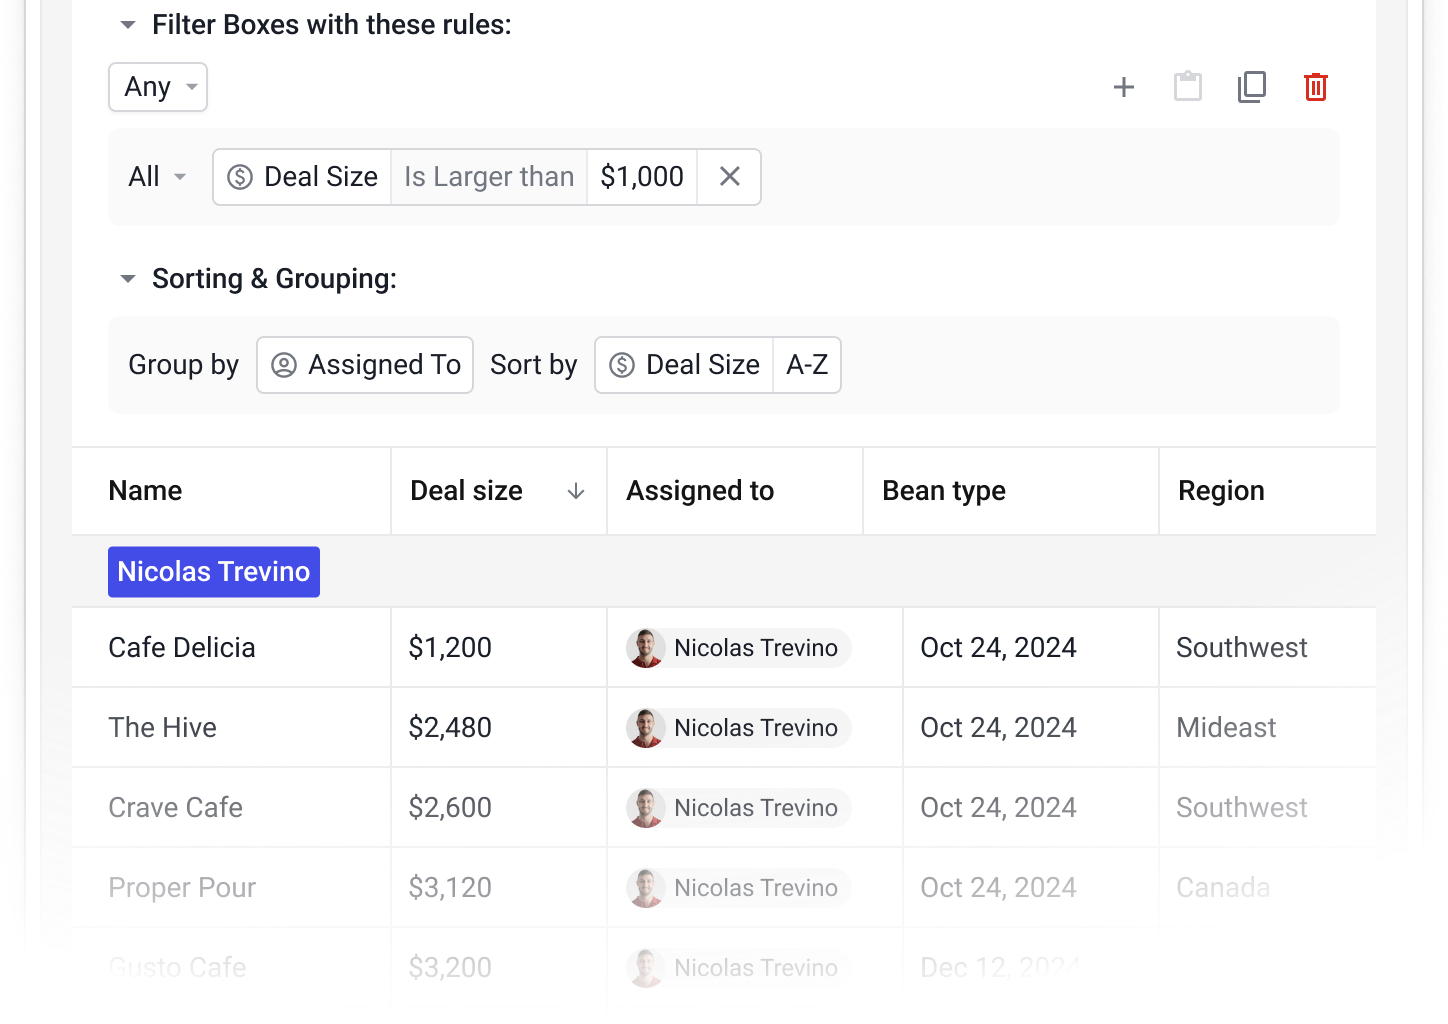Viewport: 1448px width, 1024px height.
Task: Click the person icon in Assigned To grouping
Action: (x=282, y=365)
